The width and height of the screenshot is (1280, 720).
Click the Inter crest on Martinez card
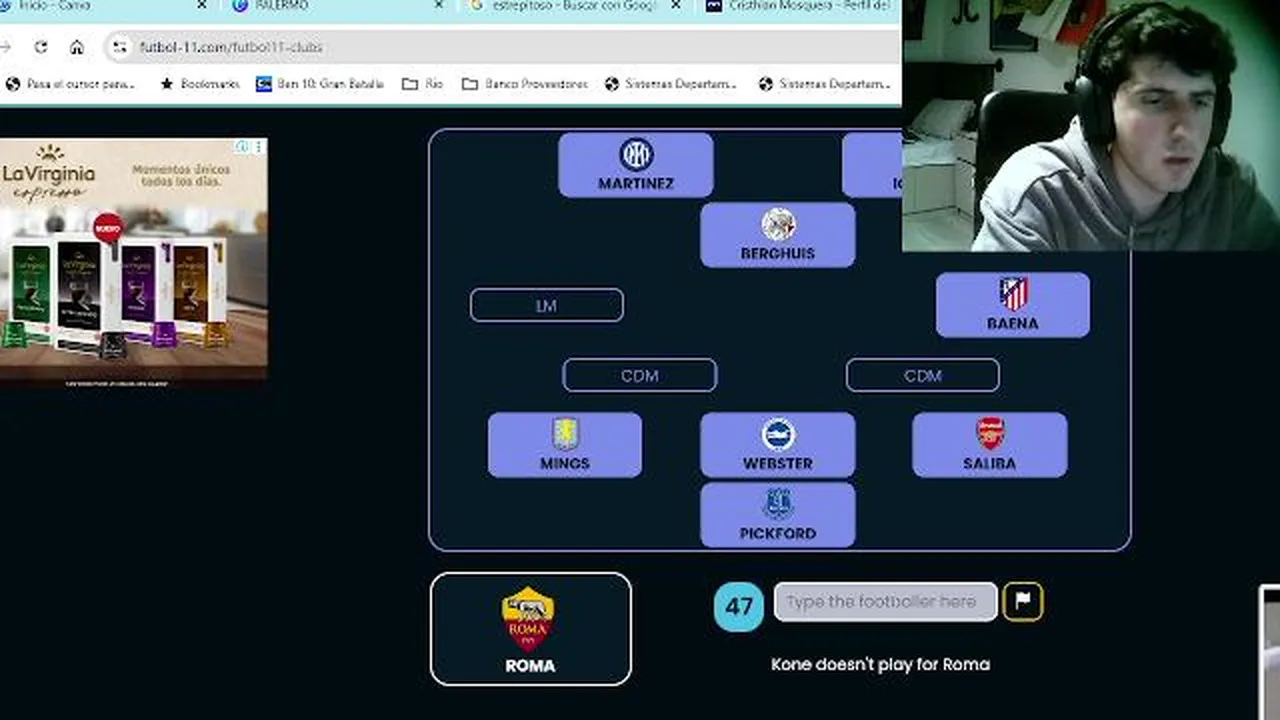tap(636, 155)
